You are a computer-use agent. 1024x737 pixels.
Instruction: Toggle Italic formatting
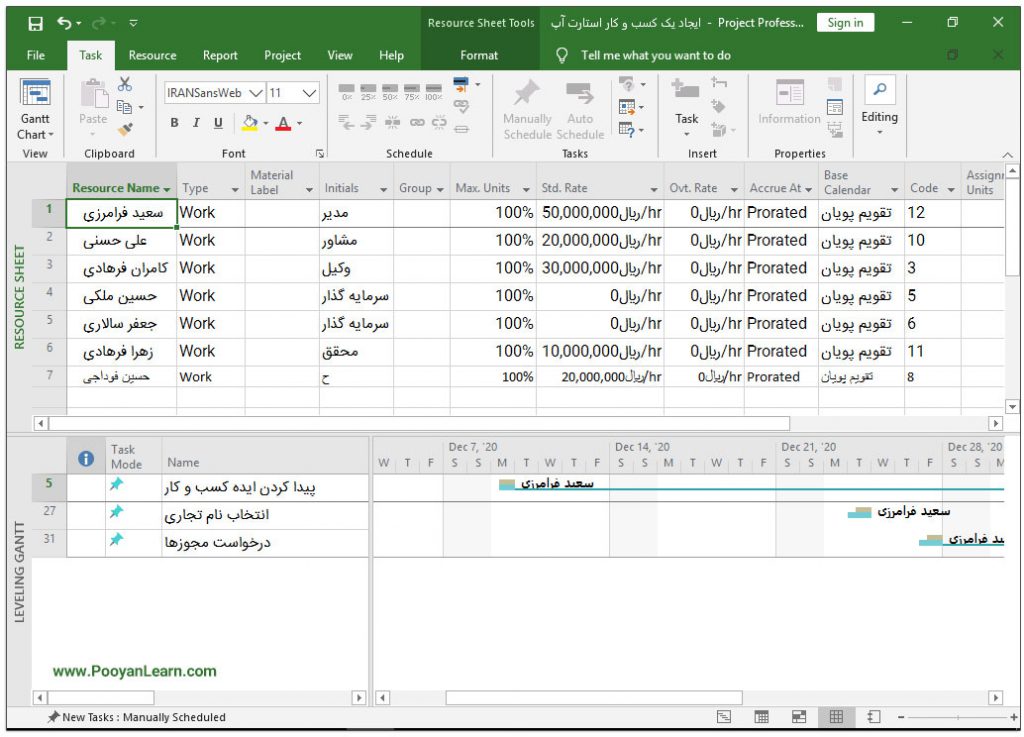click(x=196, y=123)
